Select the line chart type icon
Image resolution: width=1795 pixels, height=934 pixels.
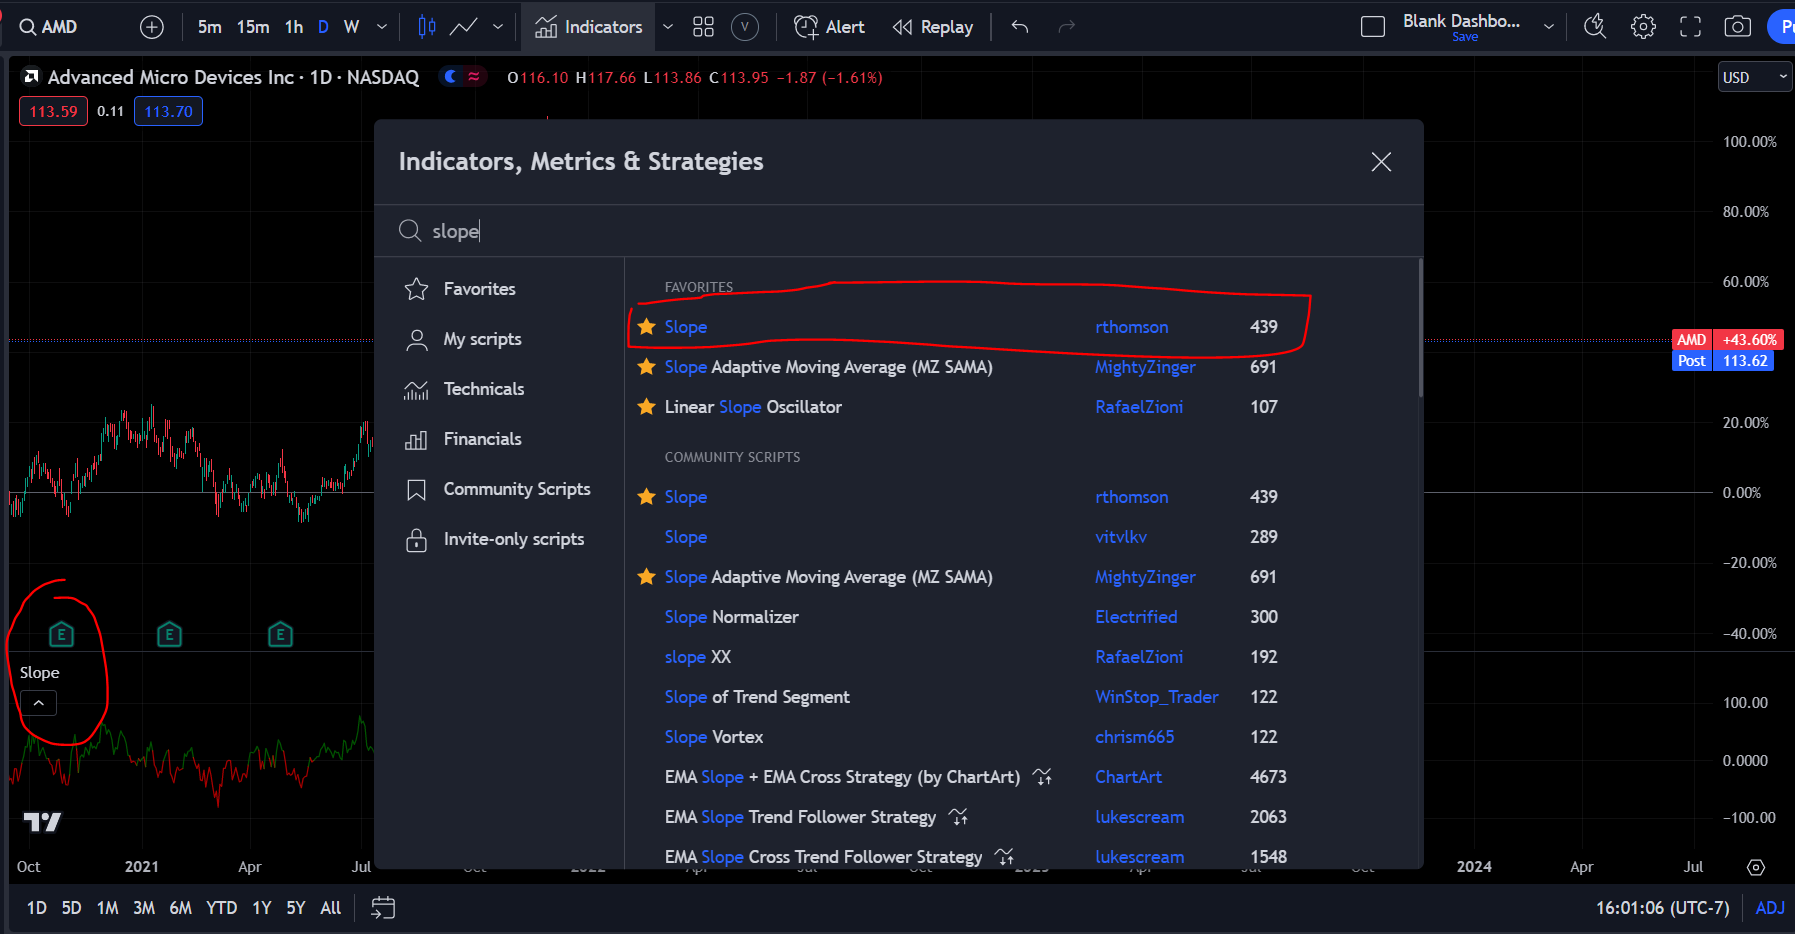(463, 27)
